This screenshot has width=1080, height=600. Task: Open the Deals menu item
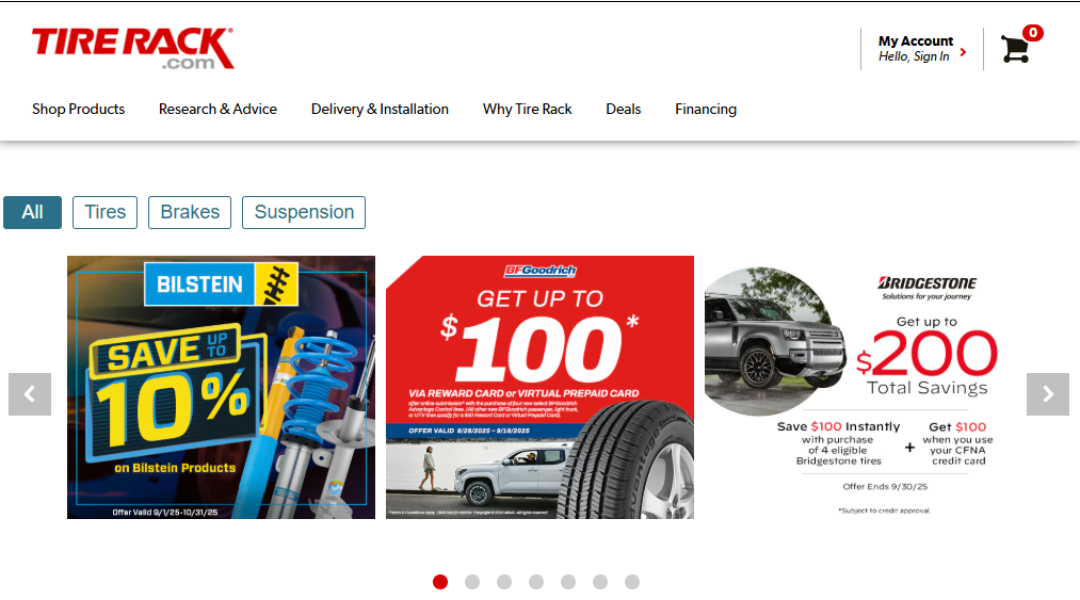pos(623,109)
